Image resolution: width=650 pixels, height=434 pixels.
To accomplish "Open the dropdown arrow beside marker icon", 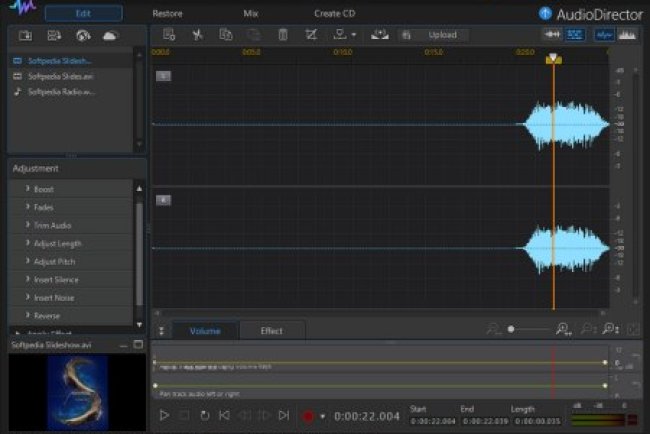I will tap(354, 35).
